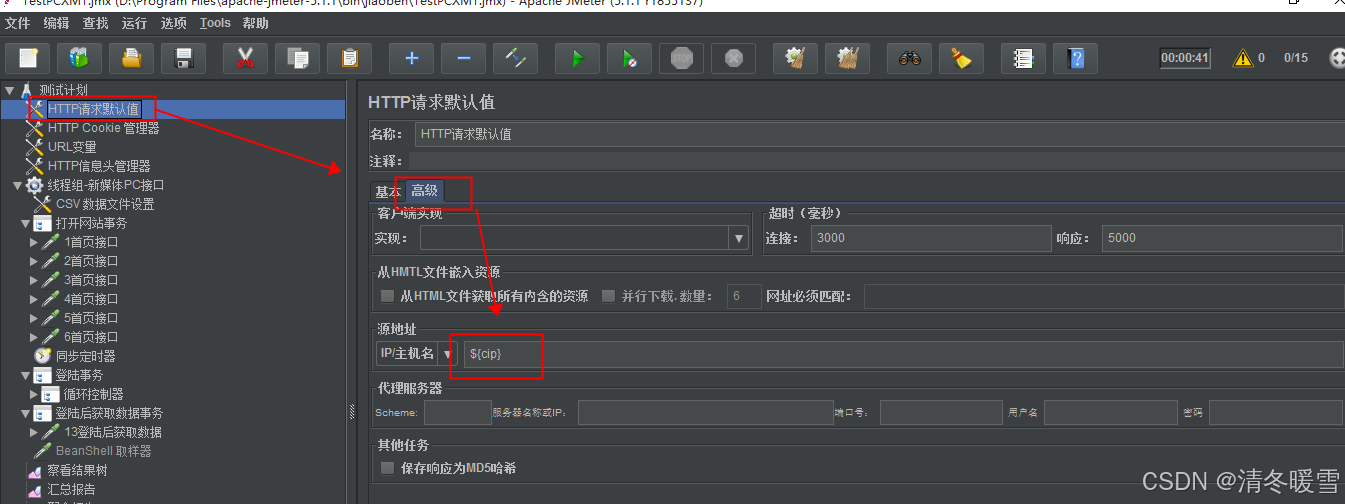1345x504 pixels.
Task: Collapse the 线程组-新媒体PC接口 node
Action: [x=18, y=185]
